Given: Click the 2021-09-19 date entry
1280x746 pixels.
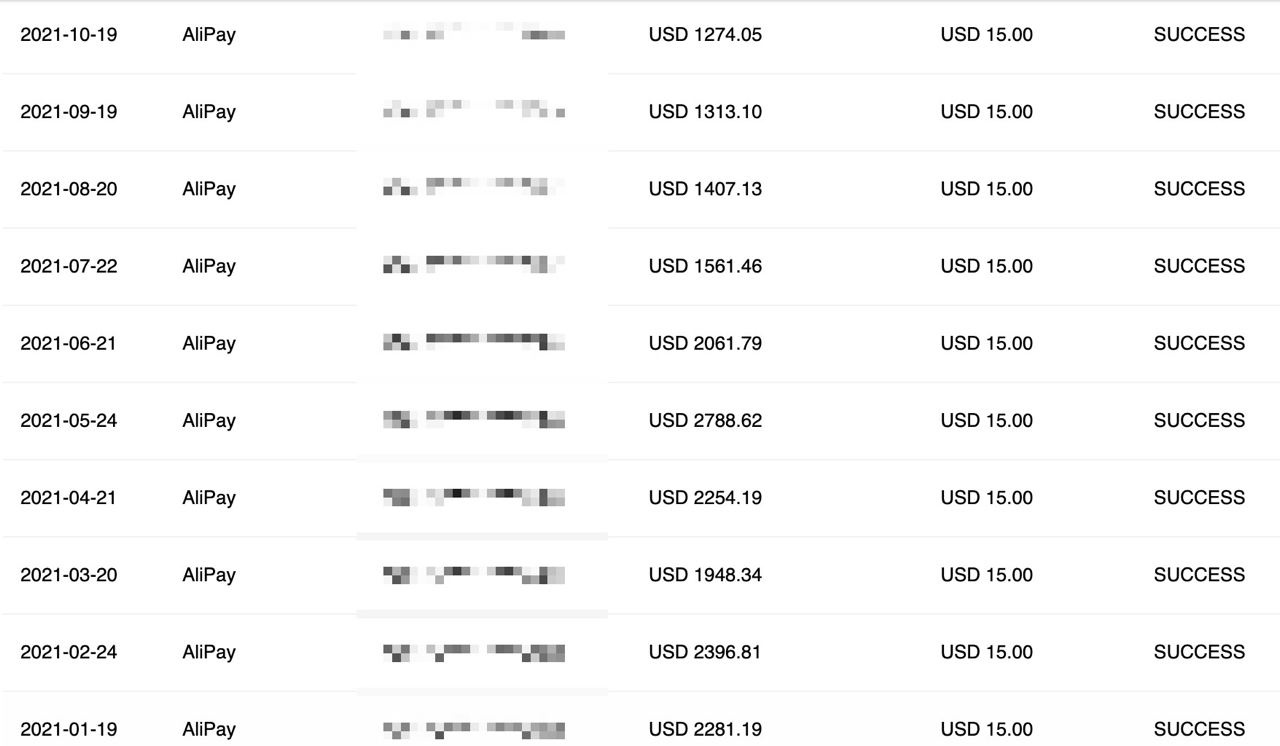Looking at the screenshot, I should coord(68,112).
